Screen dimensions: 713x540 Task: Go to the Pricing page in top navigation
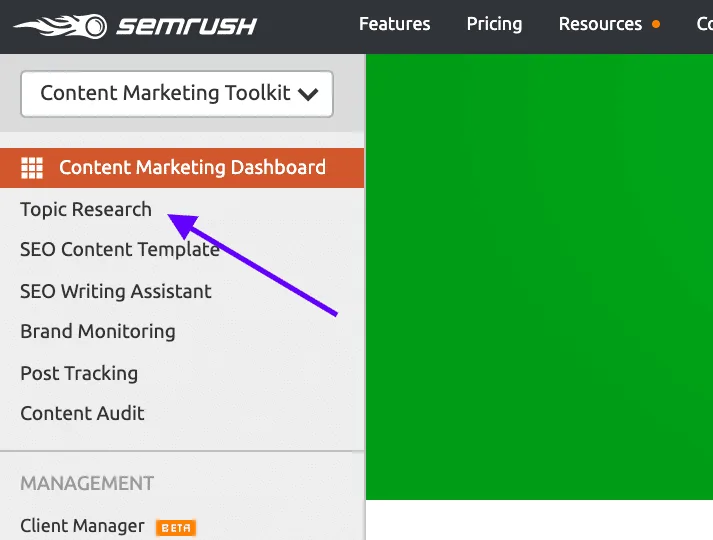click(494, 24)
